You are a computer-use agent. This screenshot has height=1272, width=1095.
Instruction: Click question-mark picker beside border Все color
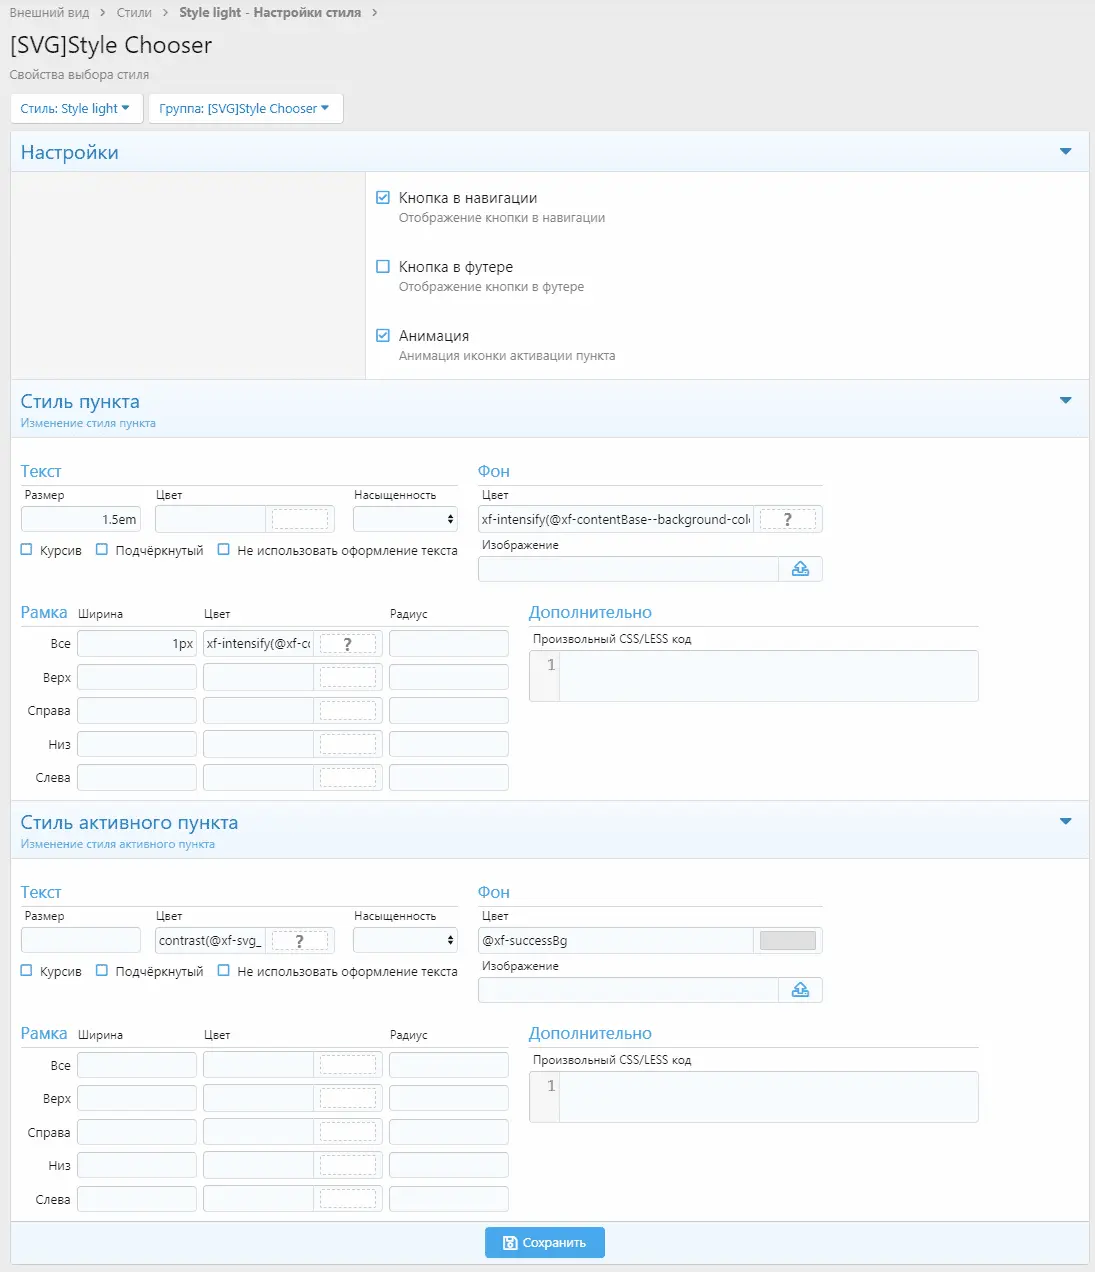coord(347,644)
